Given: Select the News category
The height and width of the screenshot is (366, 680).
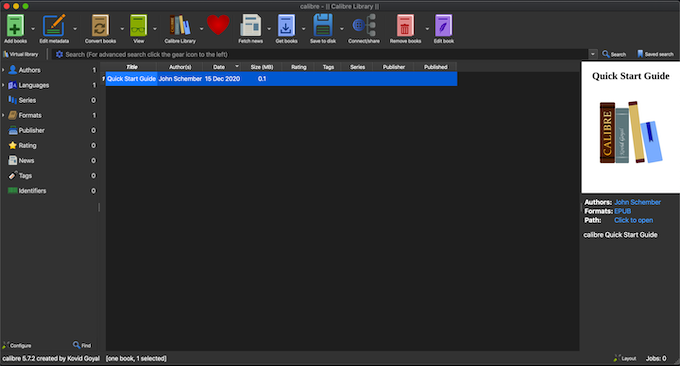Looking at the screenshot, I should 26,160.
